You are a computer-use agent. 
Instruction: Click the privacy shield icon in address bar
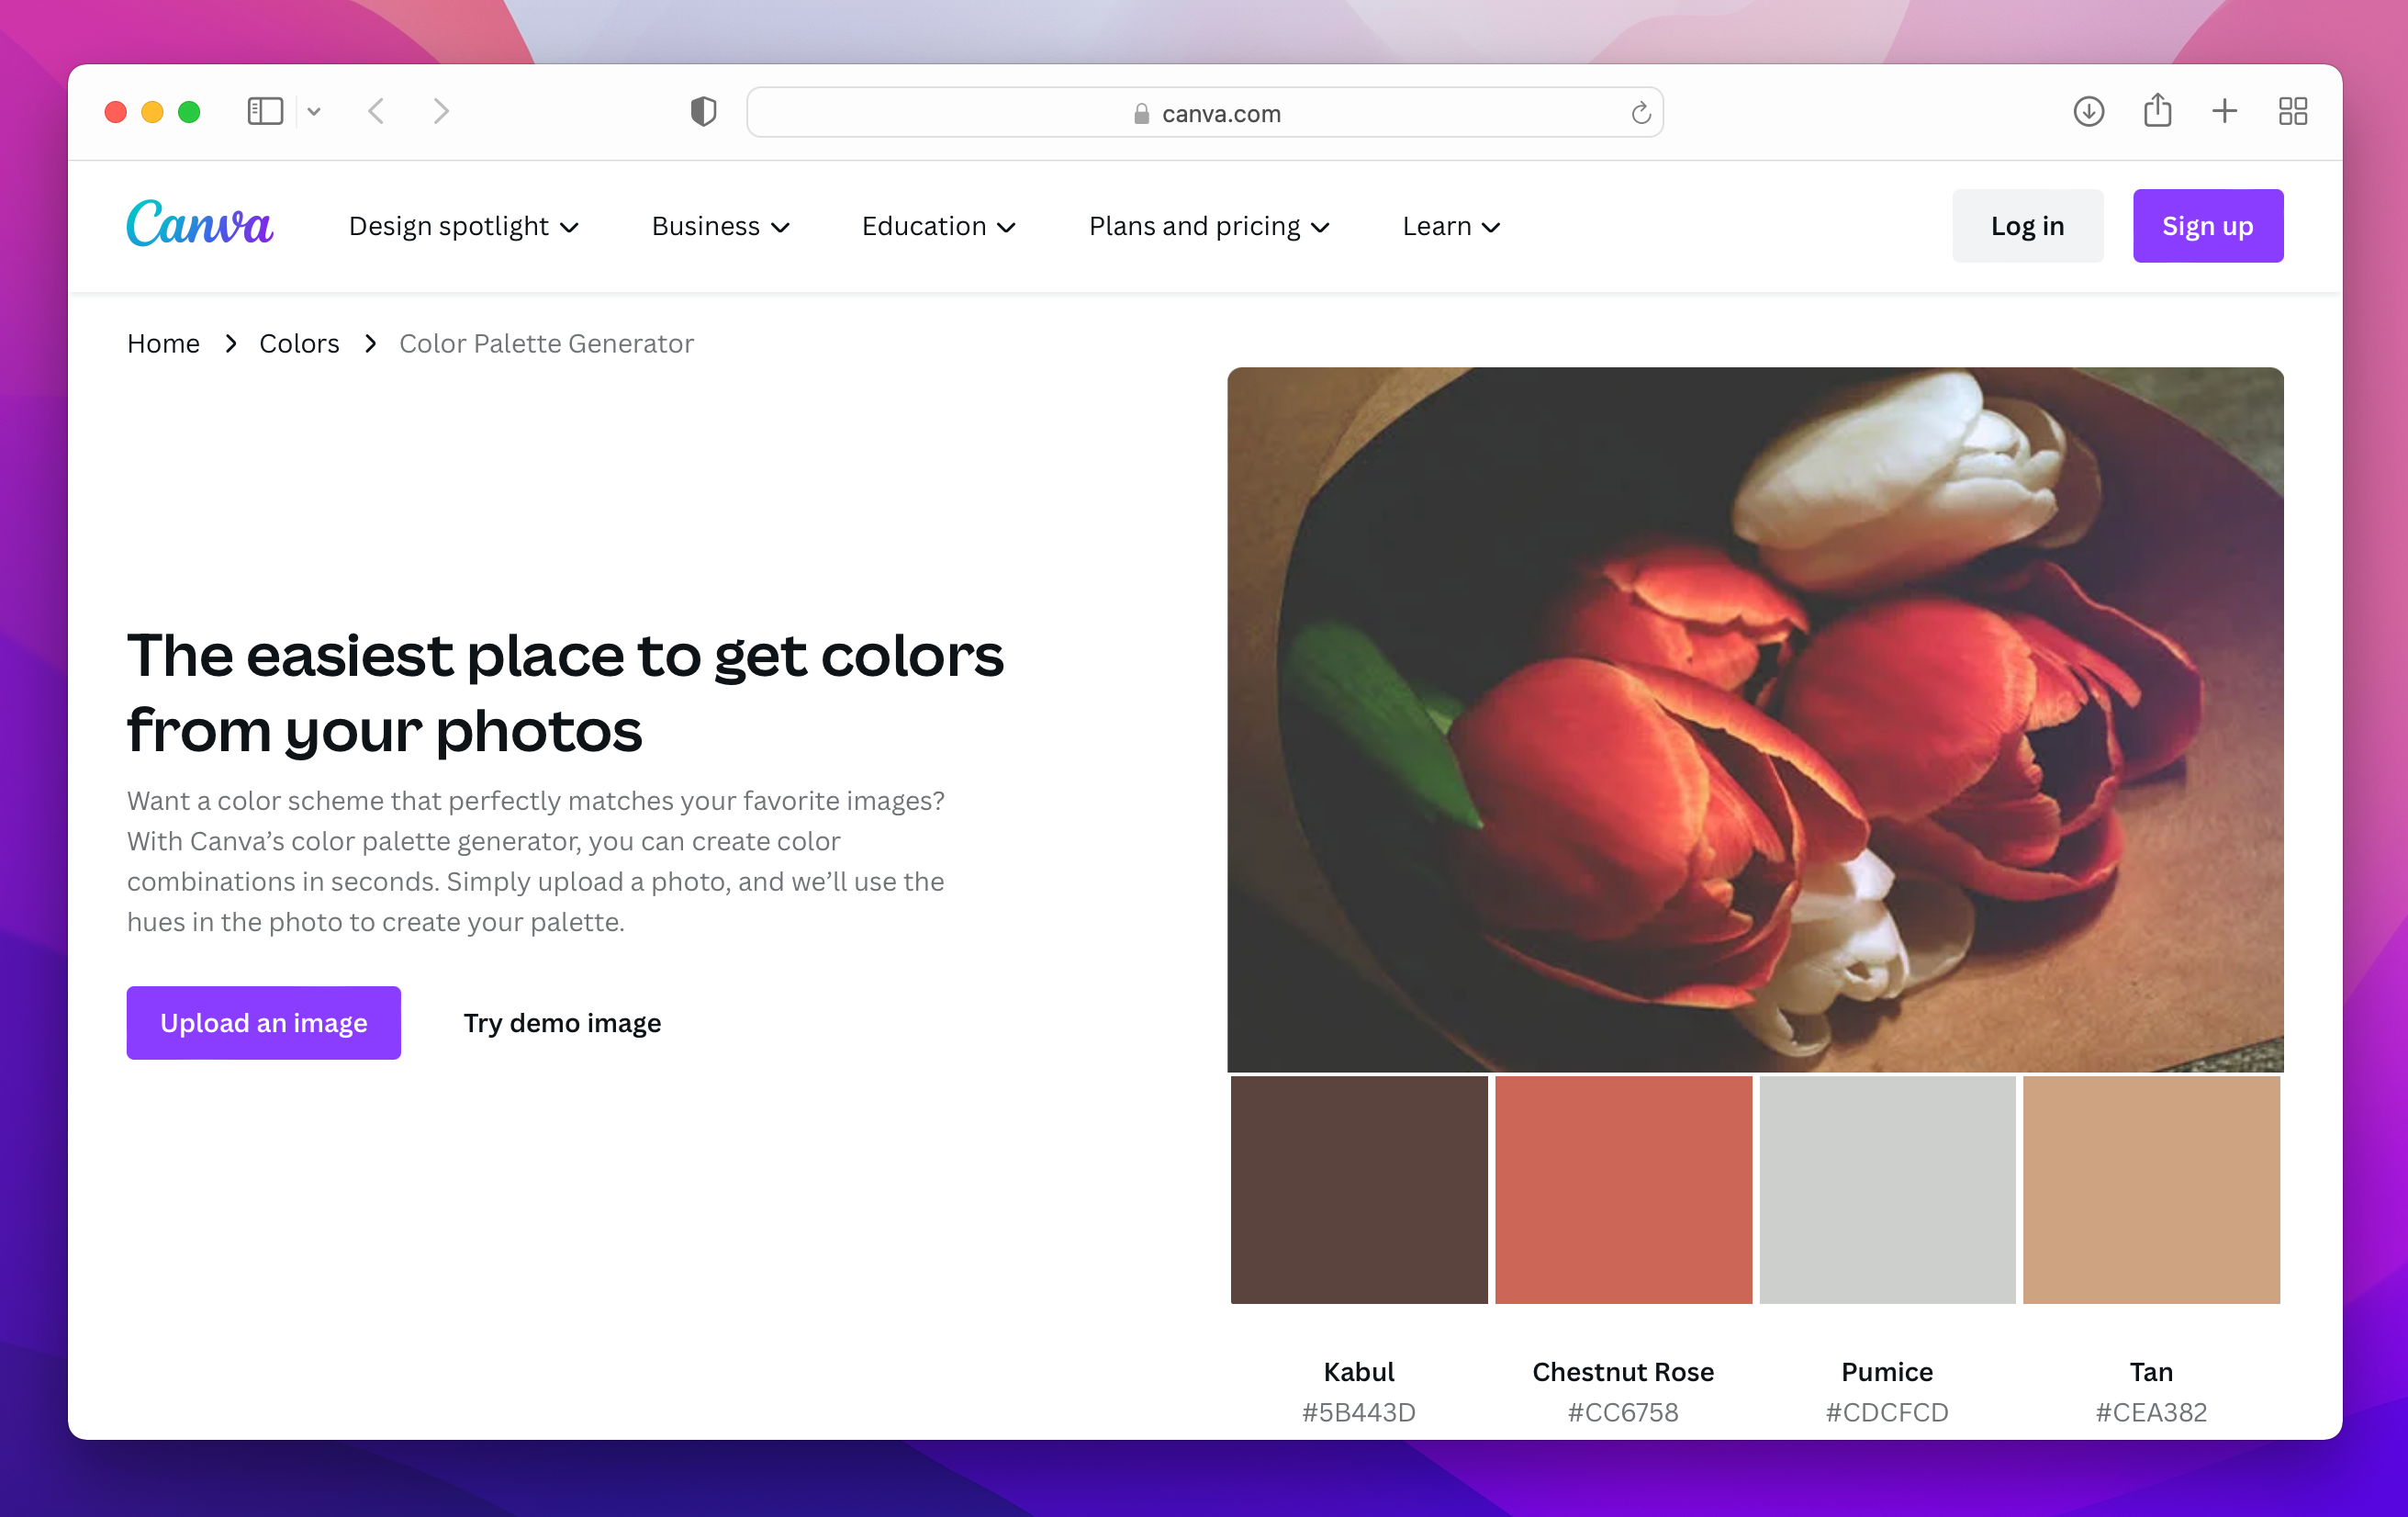[x=704, y=111]
